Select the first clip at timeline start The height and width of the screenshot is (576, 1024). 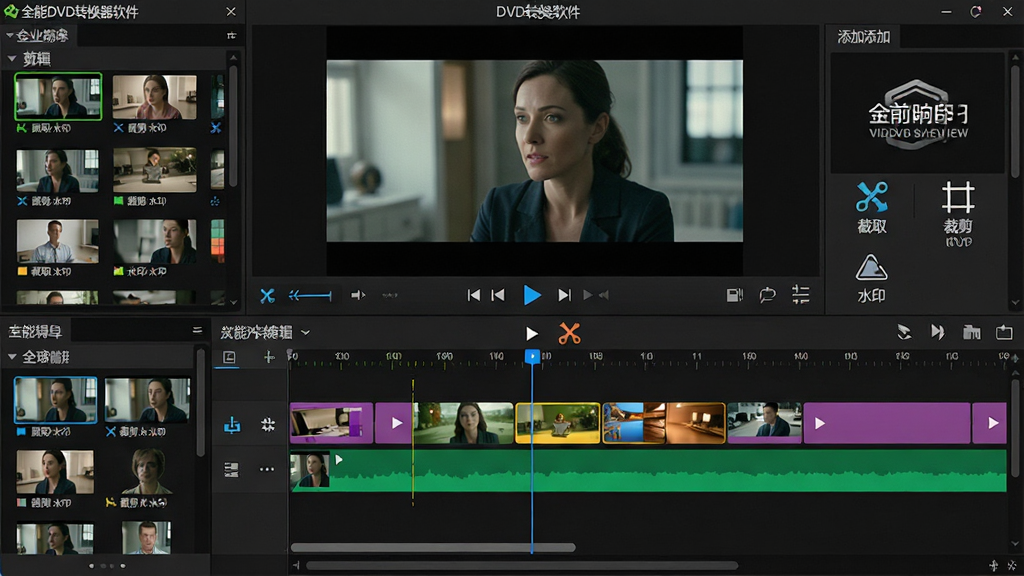331,423
